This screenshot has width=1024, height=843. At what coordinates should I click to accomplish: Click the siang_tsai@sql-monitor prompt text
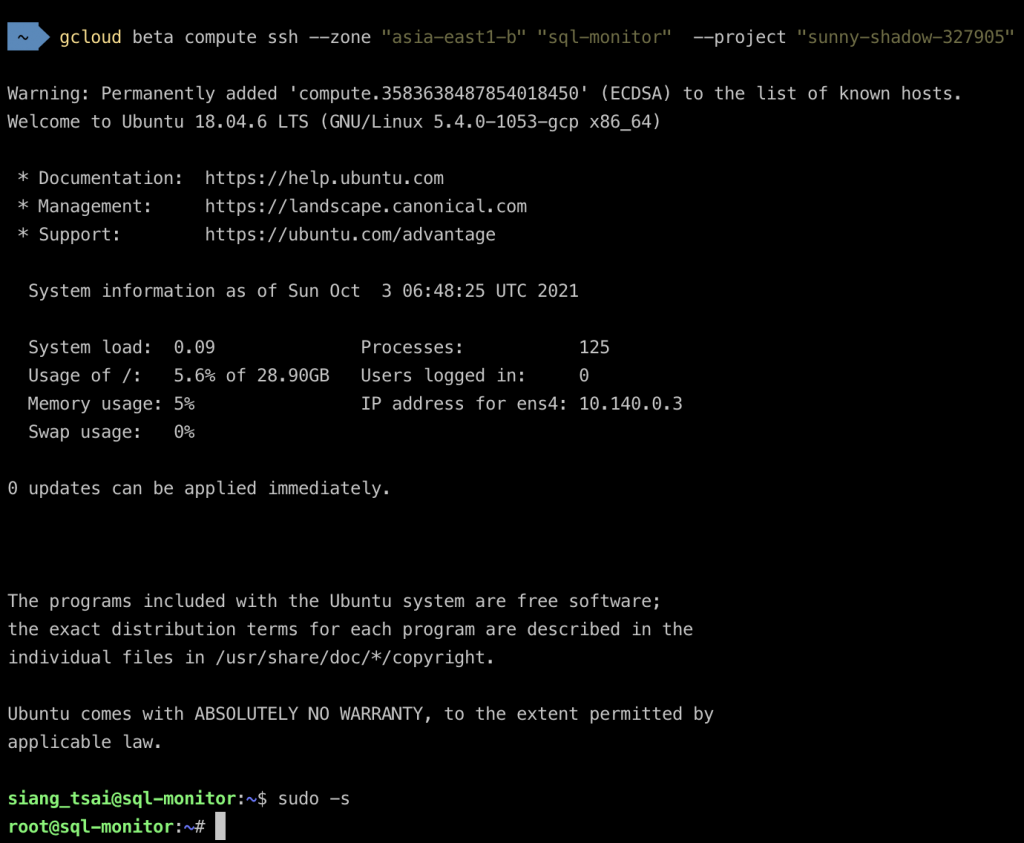click(x=121, y=799)
